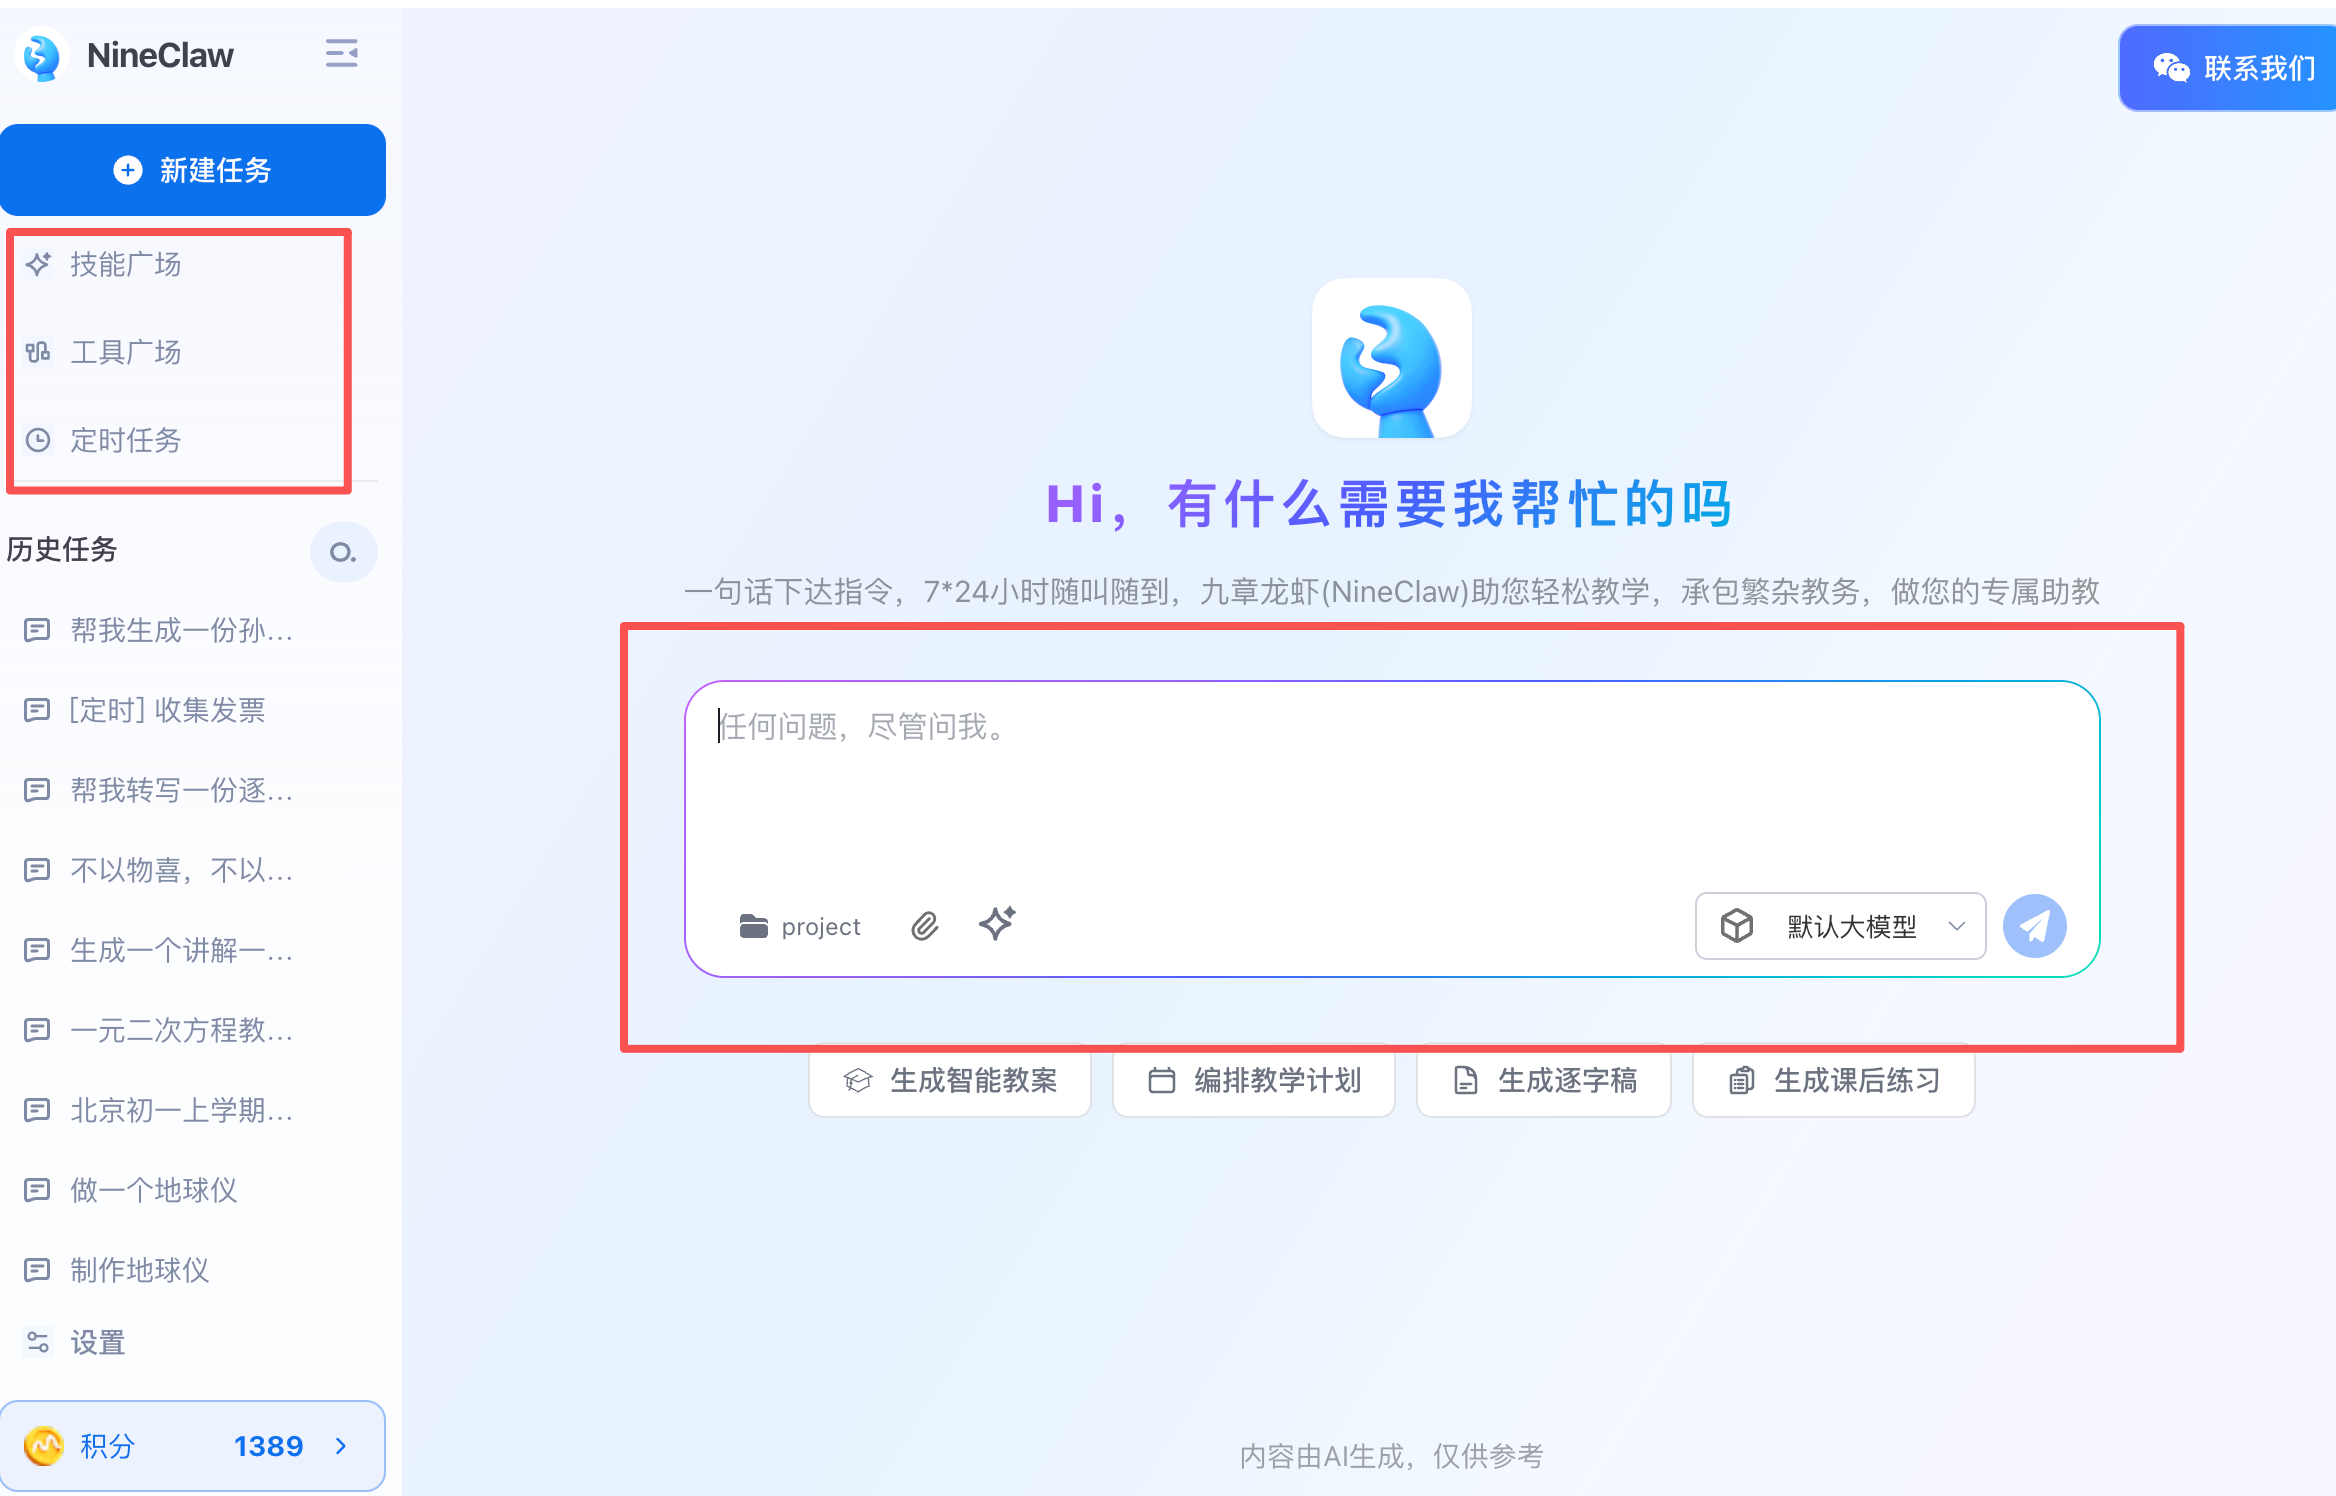
Task: Open the 工具广场 tools plaza
Action: point(126,352)
